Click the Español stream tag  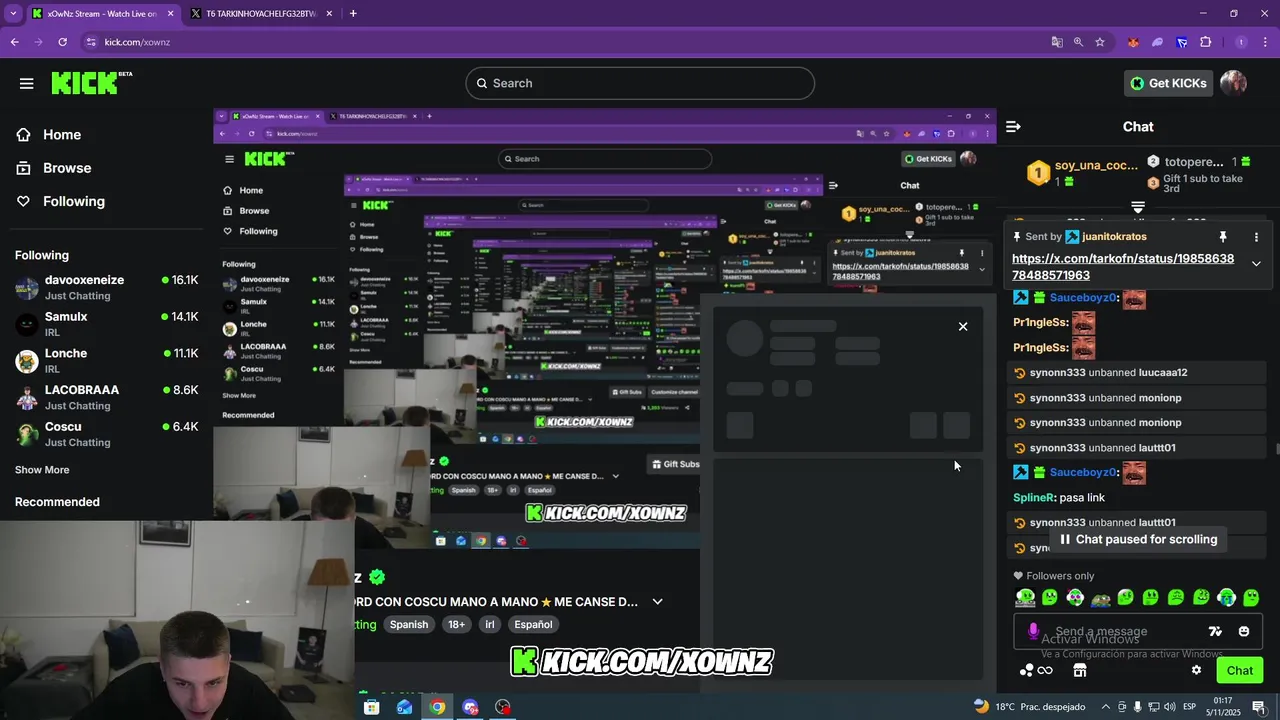click(x=533, y=624)
